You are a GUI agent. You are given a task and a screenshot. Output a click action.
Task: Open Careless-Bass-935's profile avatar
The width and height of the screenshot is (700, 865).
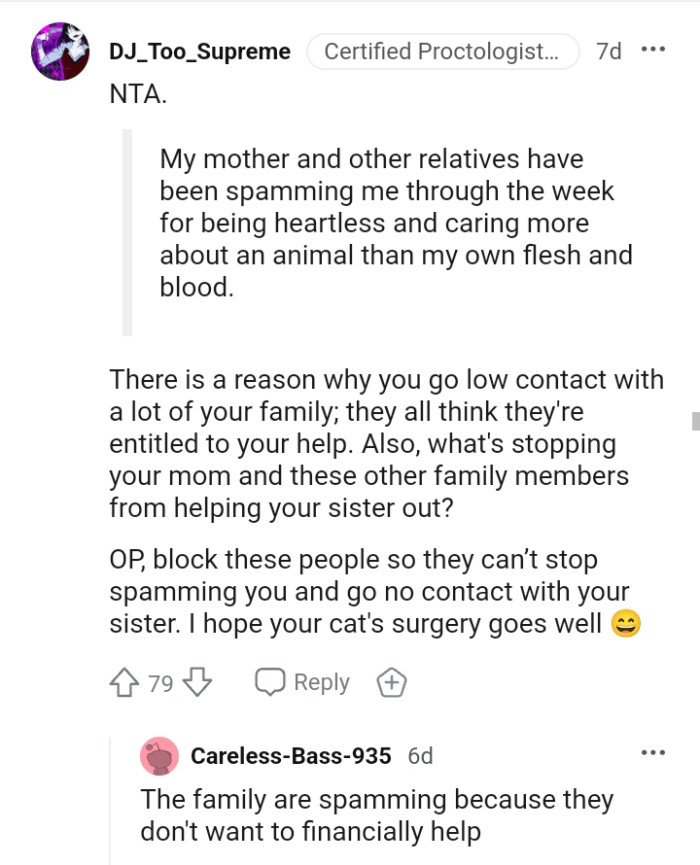pos(157,757)
